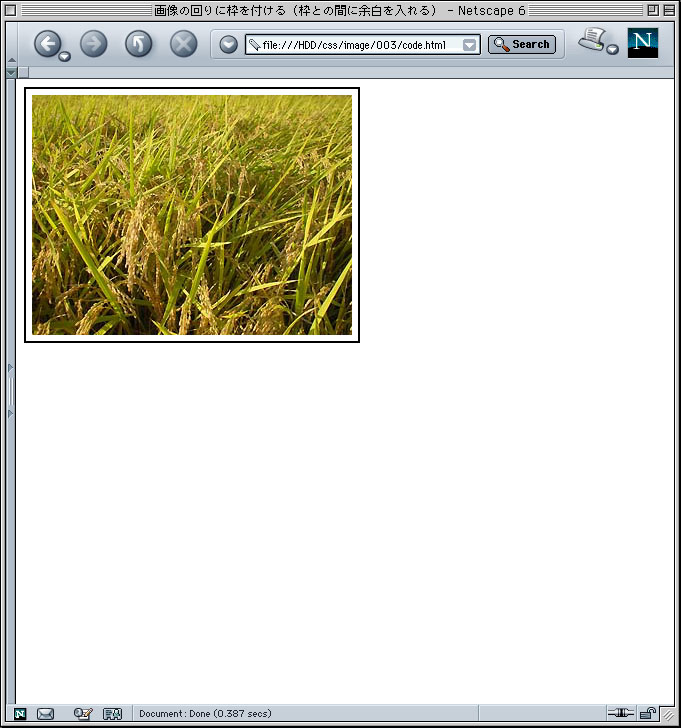The height and width of the screenshot is (728, 681).
Task: Click the rice field image
Action: [x=192, y=215]
